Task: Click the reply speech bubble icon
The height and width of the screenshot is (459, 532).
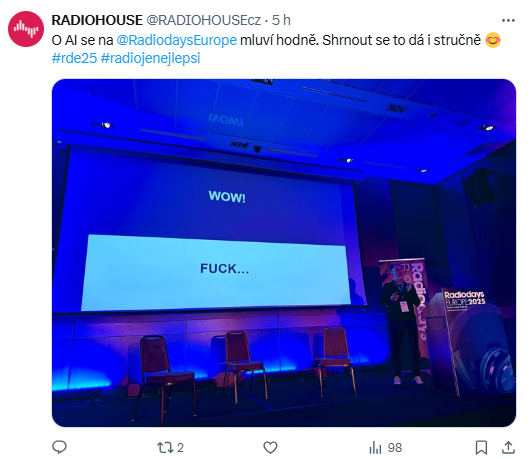Action: tap(59, 447)
